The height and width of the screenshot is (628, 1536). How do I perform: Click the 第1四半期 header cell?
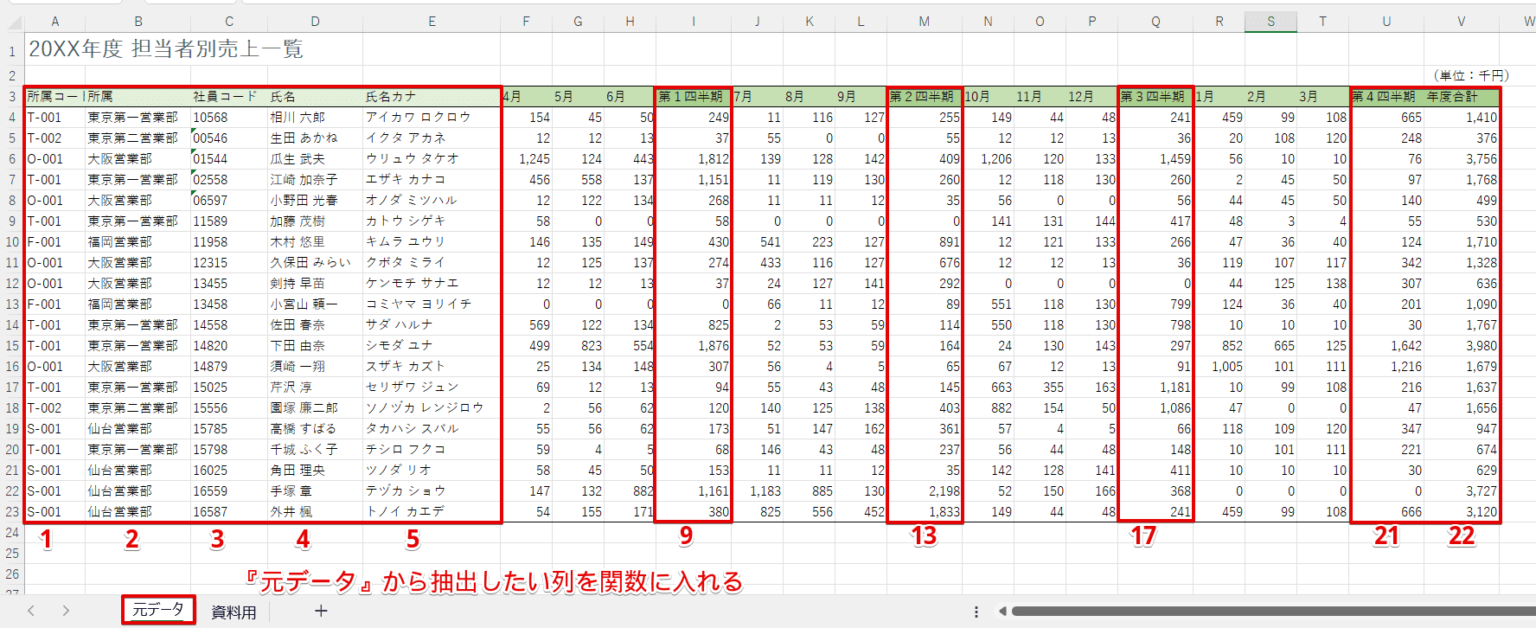pyautogui.click(x=693, y=97)
